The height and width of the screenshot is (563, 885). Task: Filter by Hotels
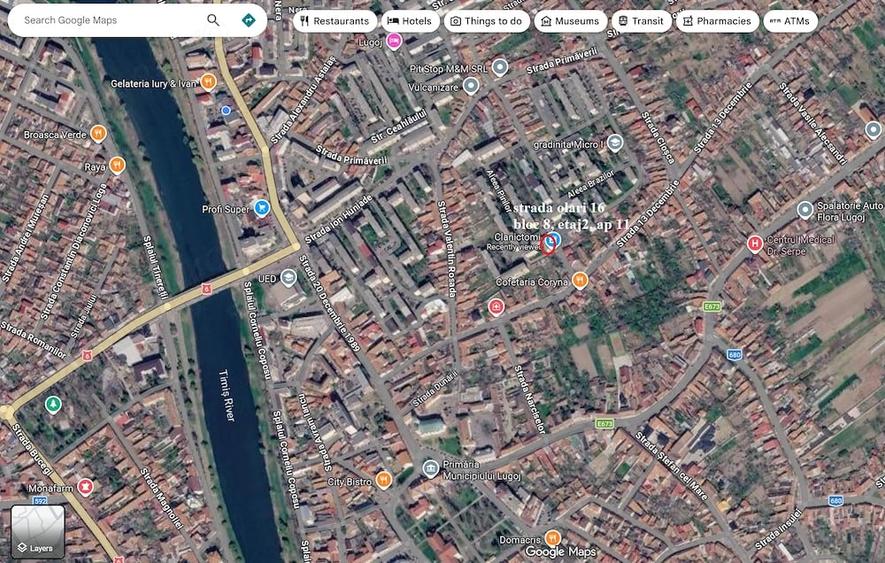410,21
